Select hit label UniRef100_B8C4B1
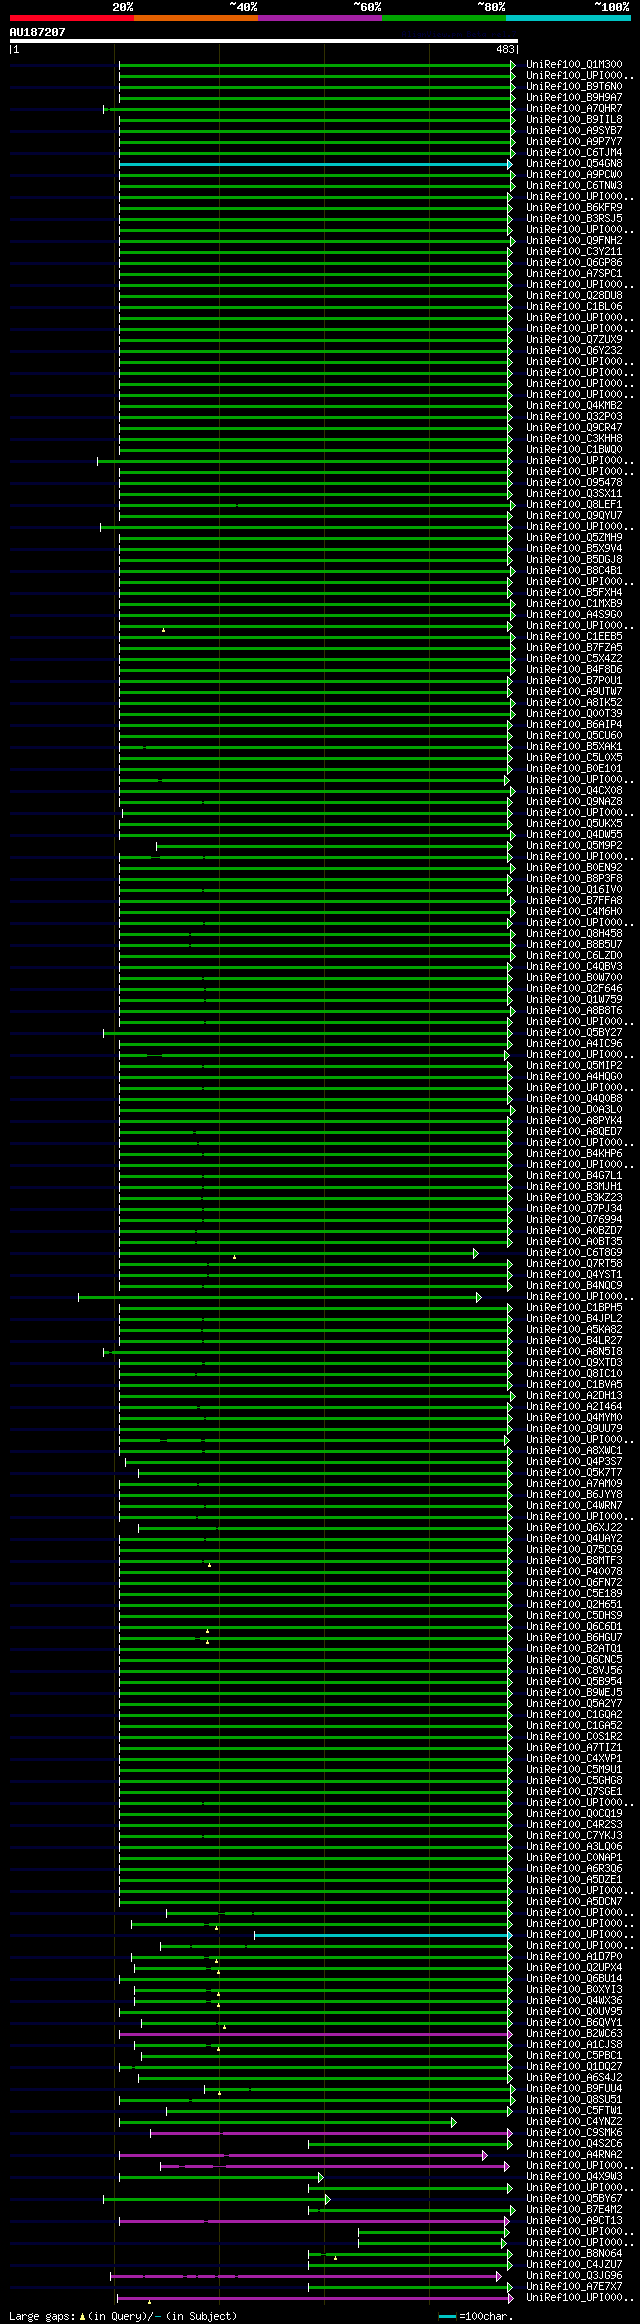The width and height of the screenshot is (640, 2324). pyautogui.click(x=574, y=571)
